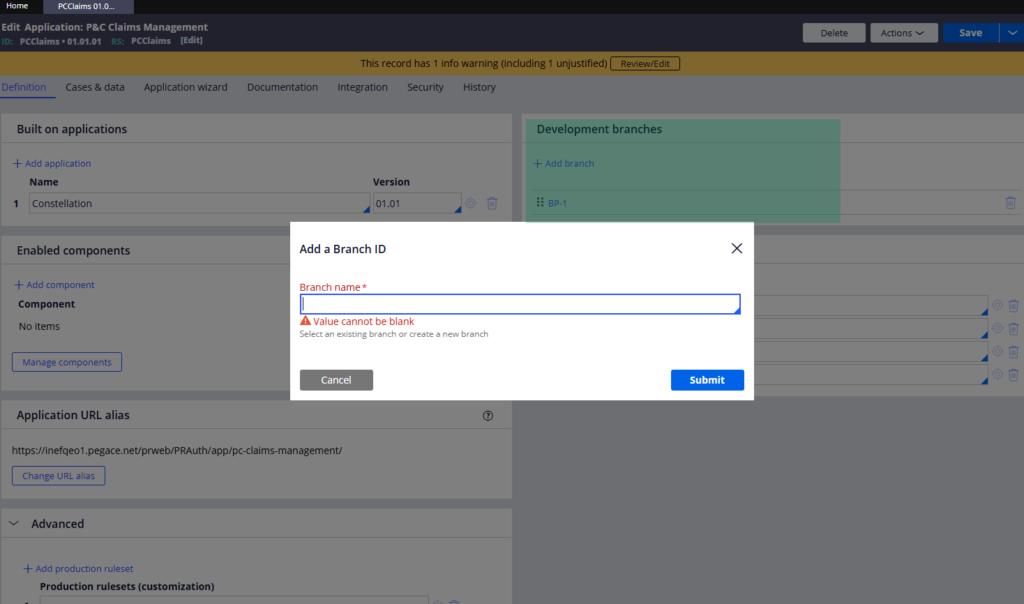Click the Development branches heading
Viewport: 1024px width, 604px height.
(x=600, y=129)
